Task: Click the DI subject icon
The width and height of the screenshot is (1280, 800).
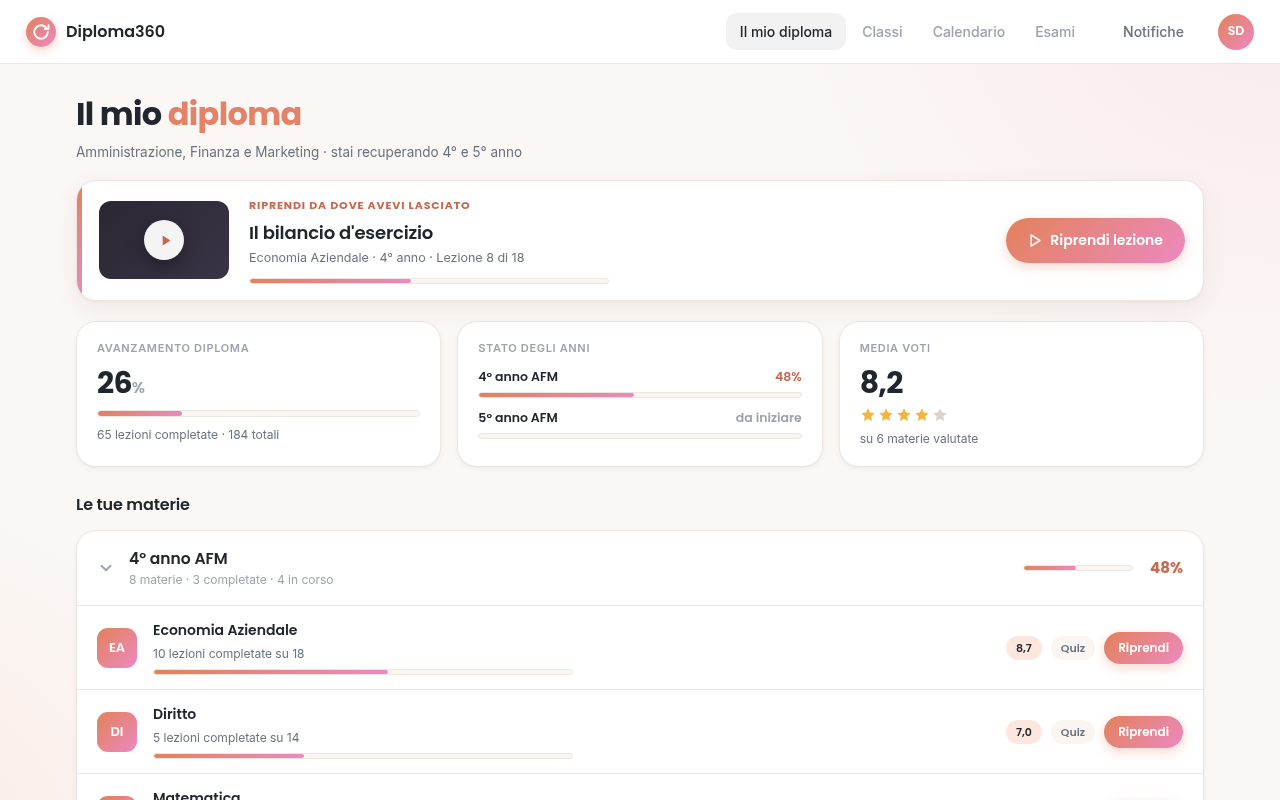Action: click(x=117, y=732)
